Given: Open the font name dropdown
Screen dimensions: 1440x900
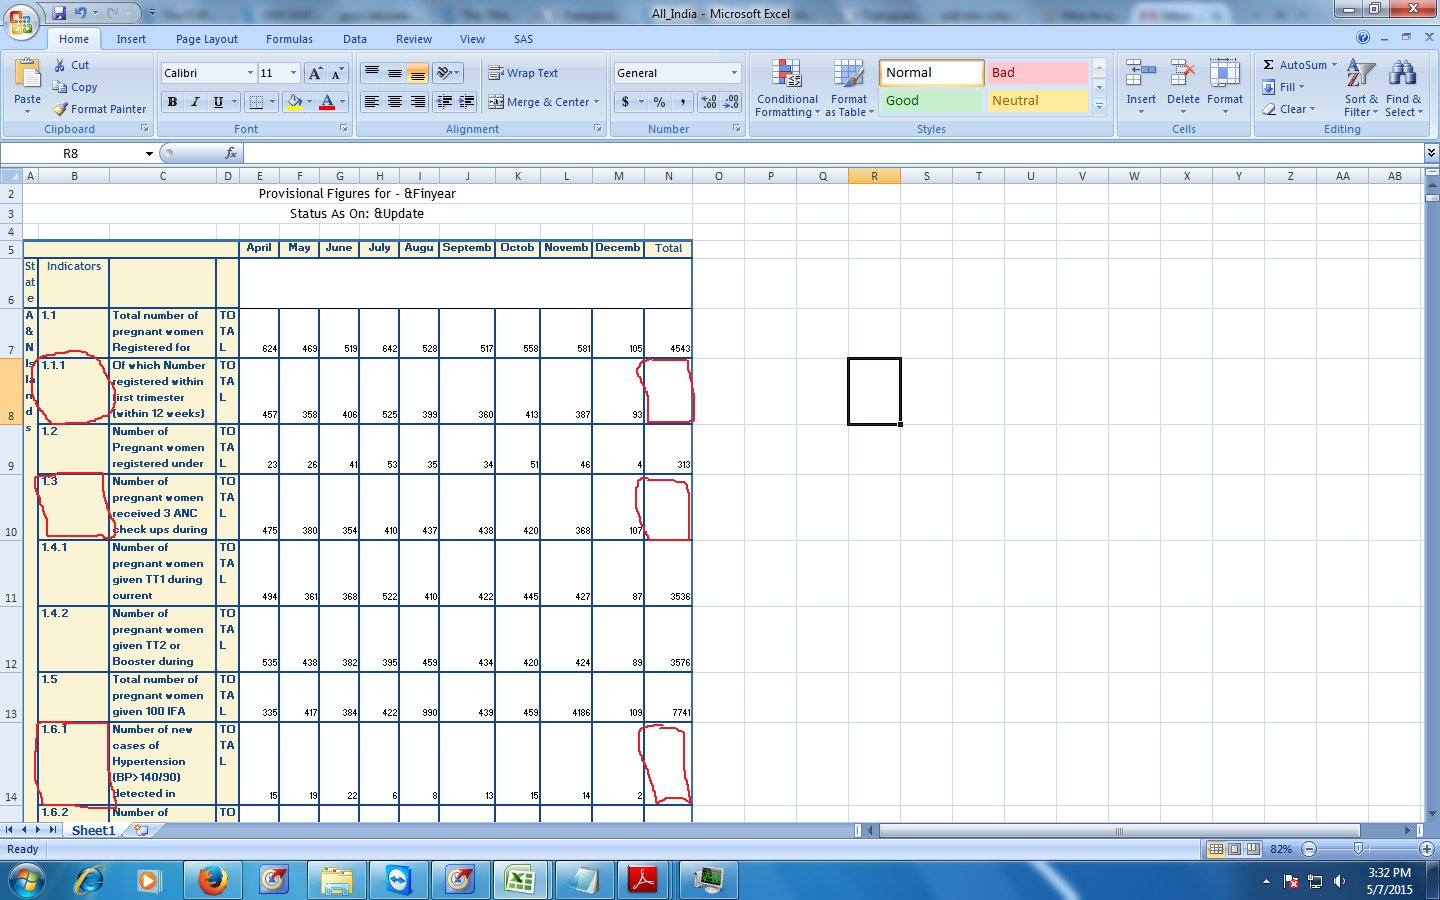Looking at the screenshot, I should pos(250,73).
